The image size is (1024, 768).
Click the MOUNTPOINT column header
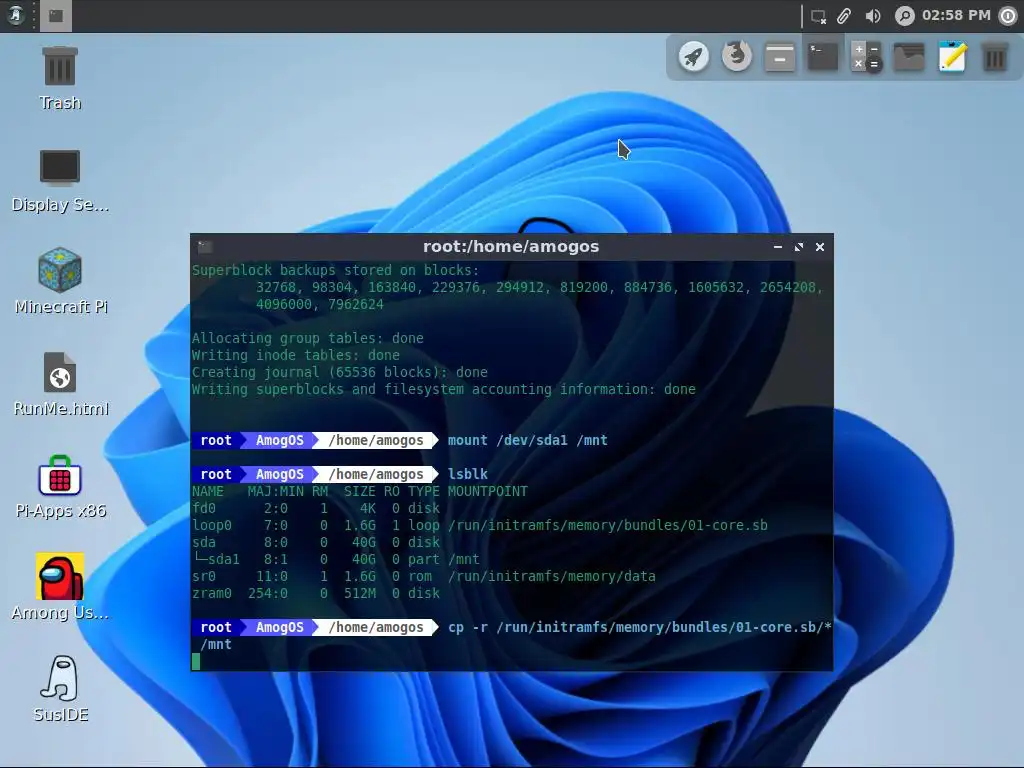(488, 491)
